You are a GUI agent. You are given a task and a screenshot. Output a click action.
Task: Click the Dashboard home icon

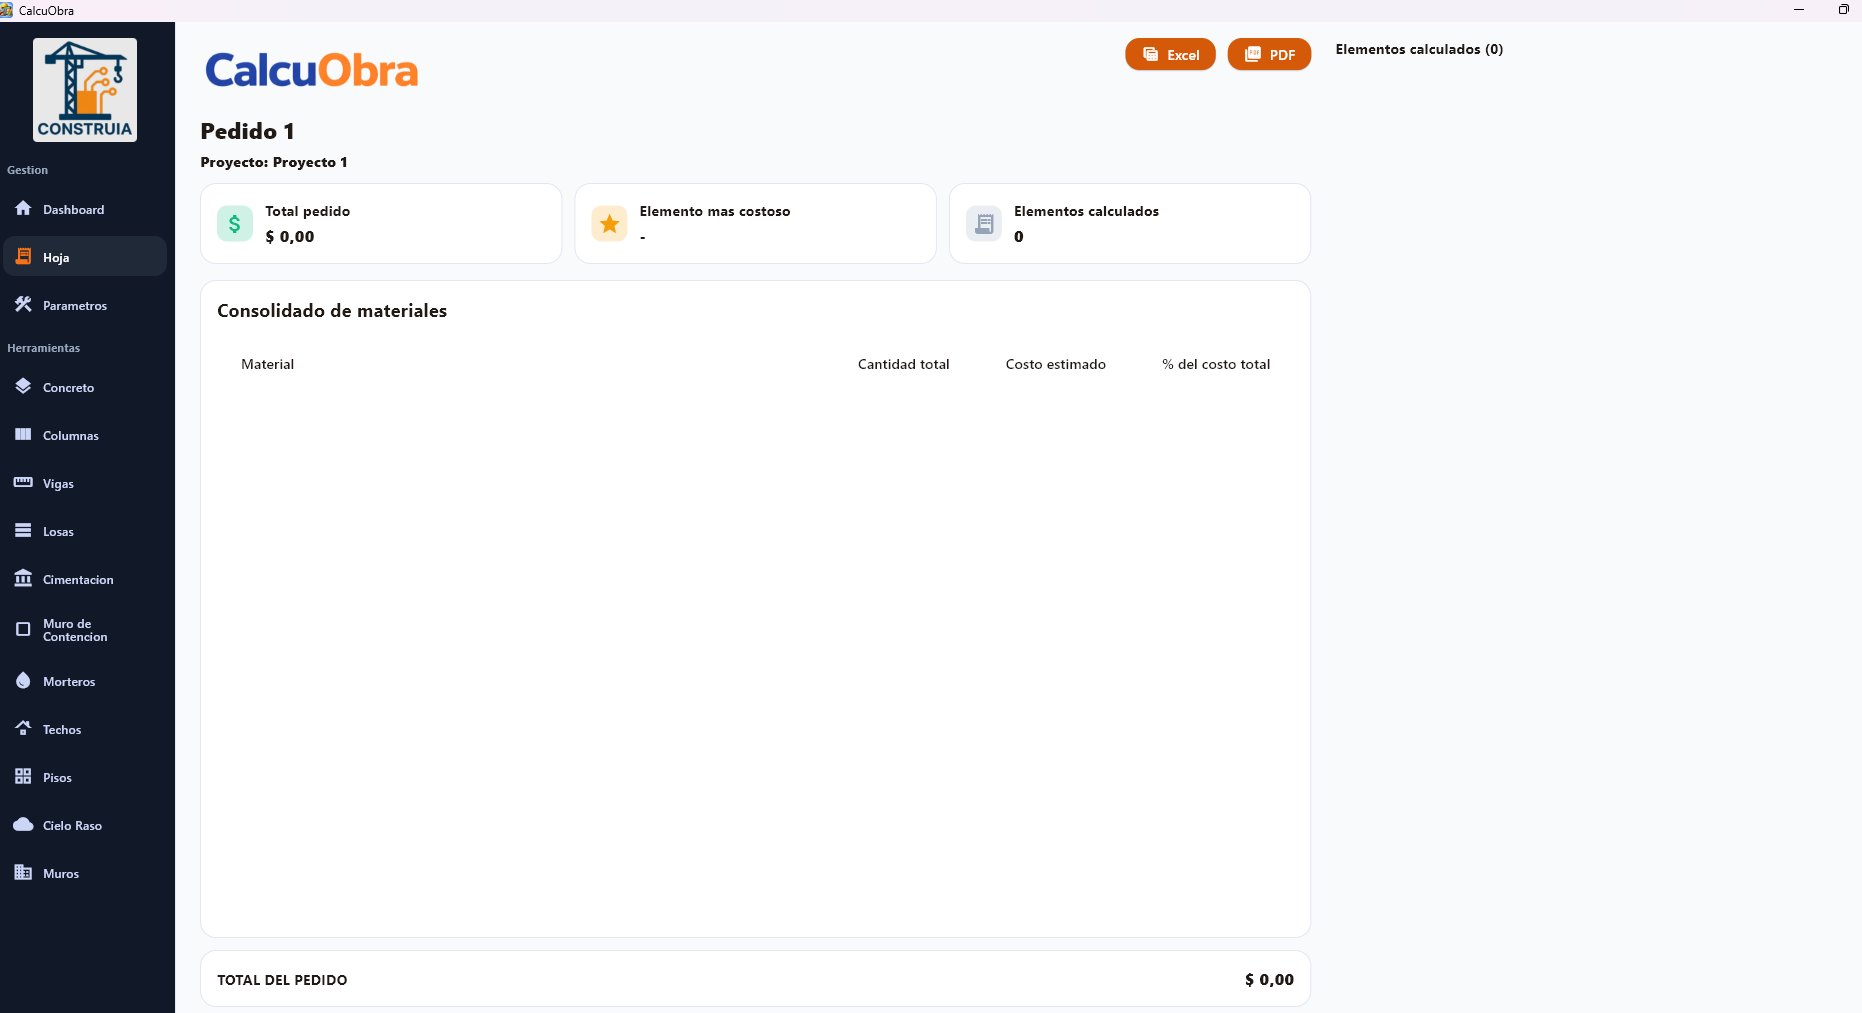click(x=23, y=208)
